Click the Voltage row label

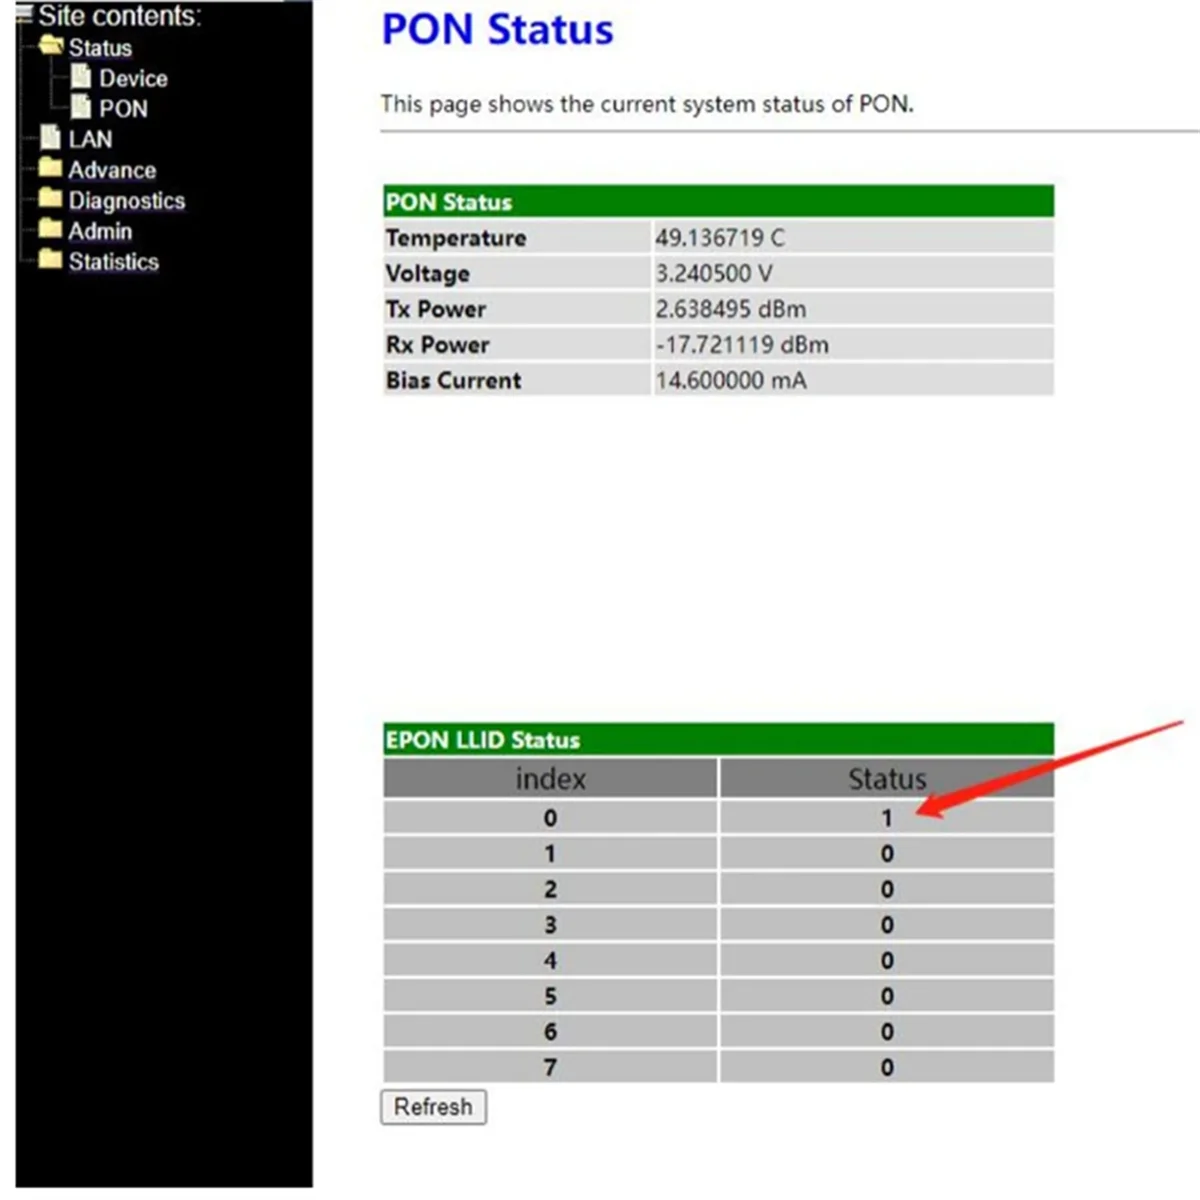point(428,273)
